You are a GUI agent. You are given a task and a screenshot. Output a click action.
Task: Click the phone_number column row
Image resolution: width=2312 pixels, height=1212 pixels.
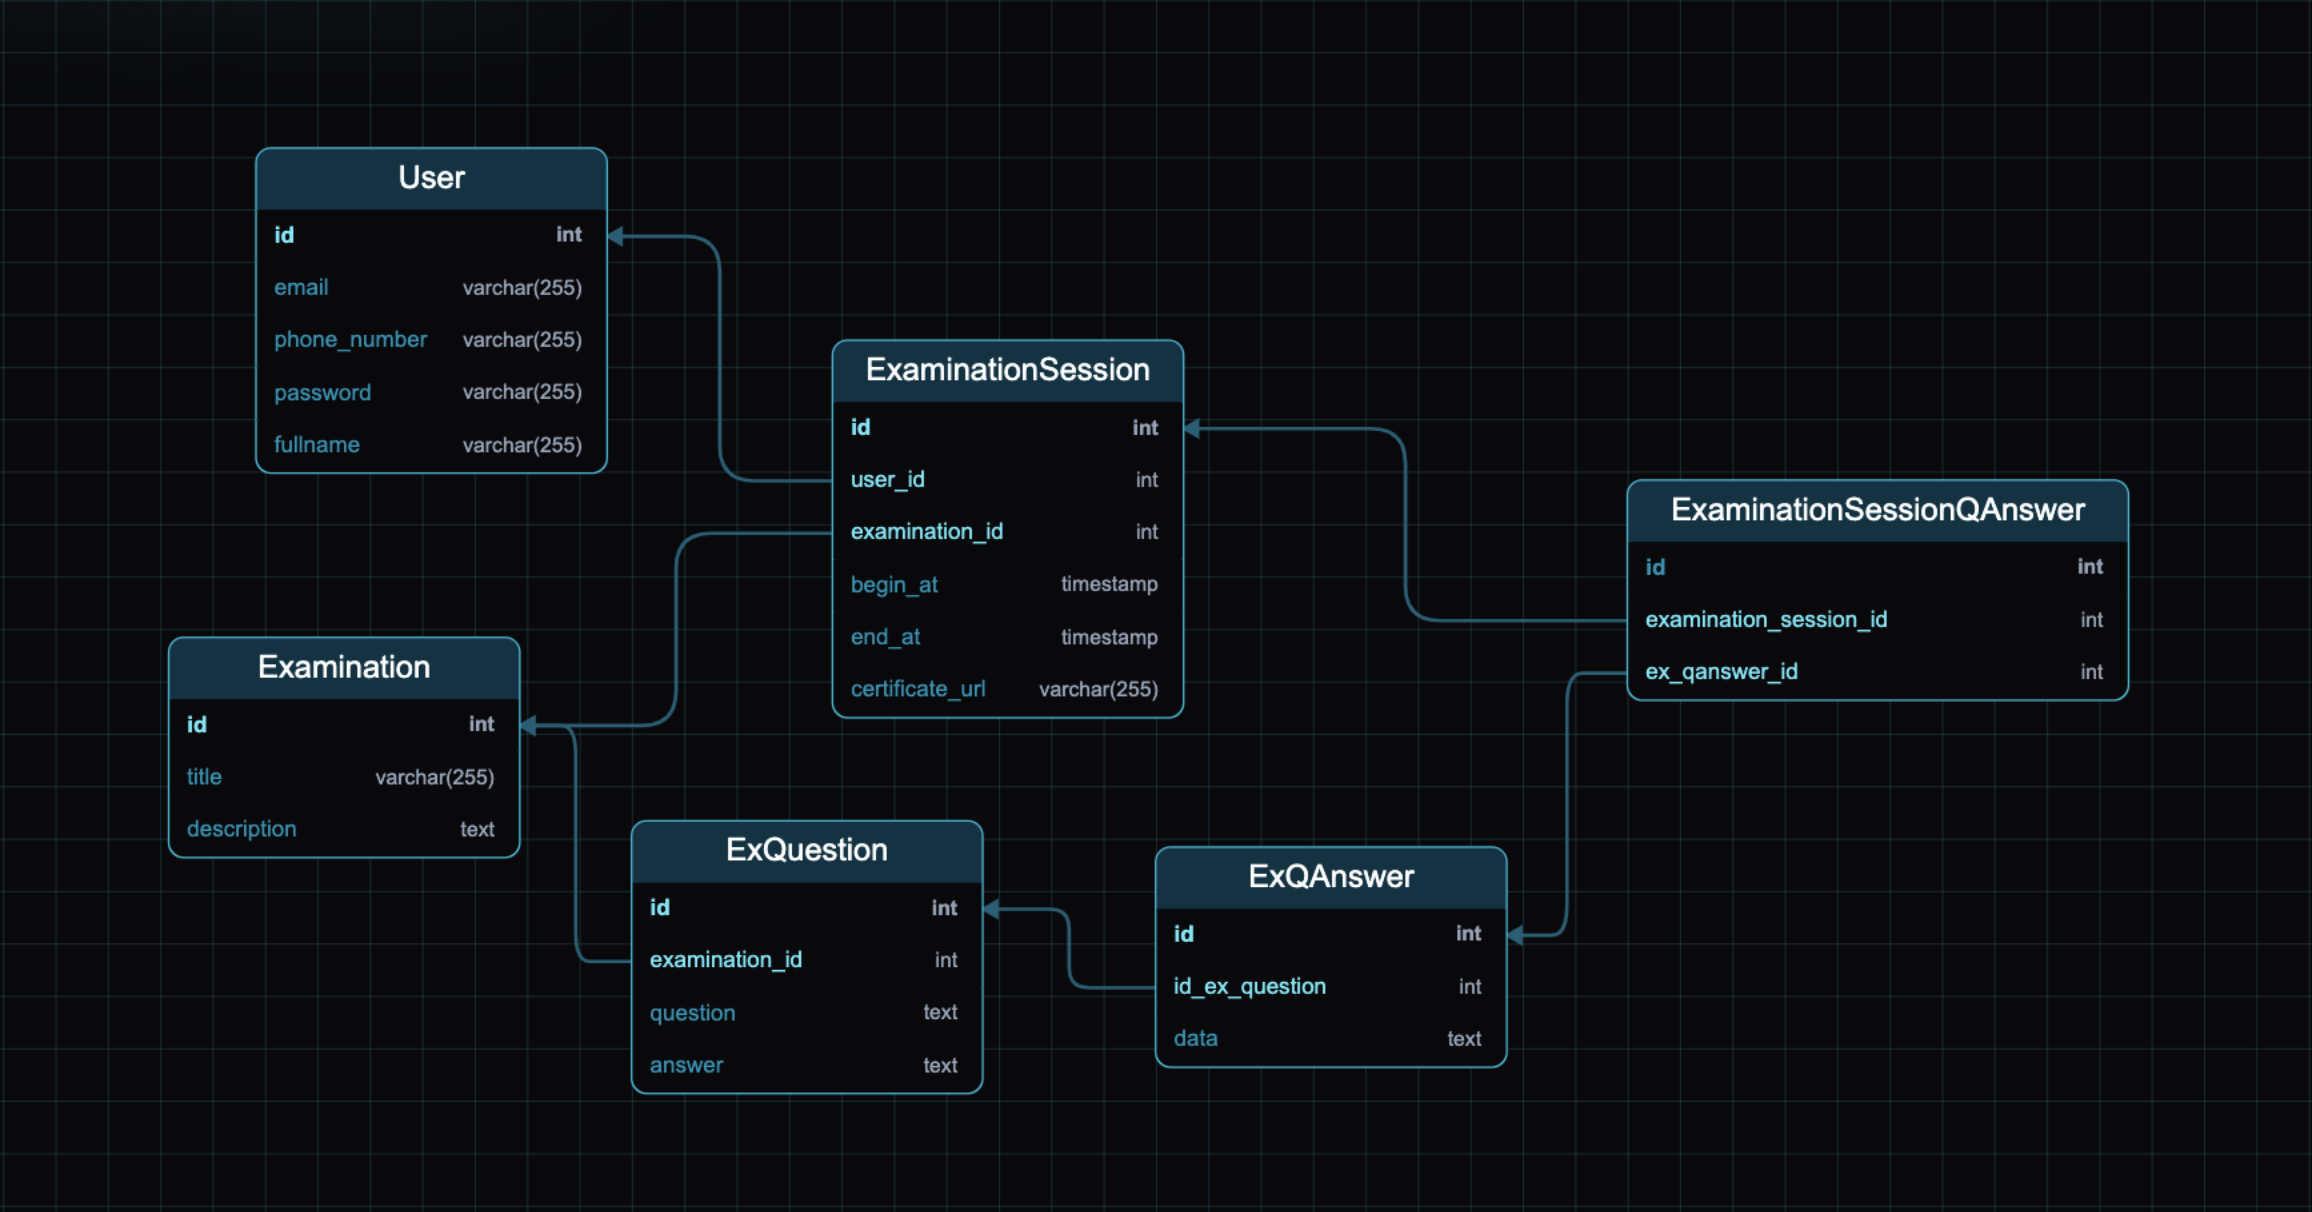[x=350, y=340]
